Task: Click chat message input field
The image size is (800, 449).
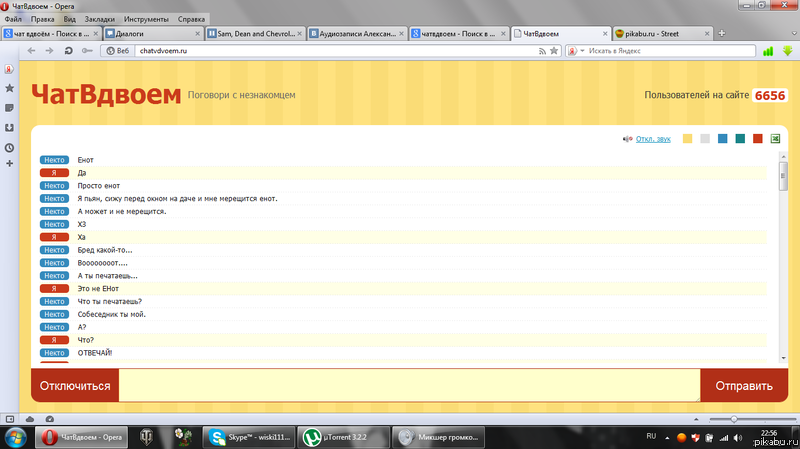Action: (410, 386)
